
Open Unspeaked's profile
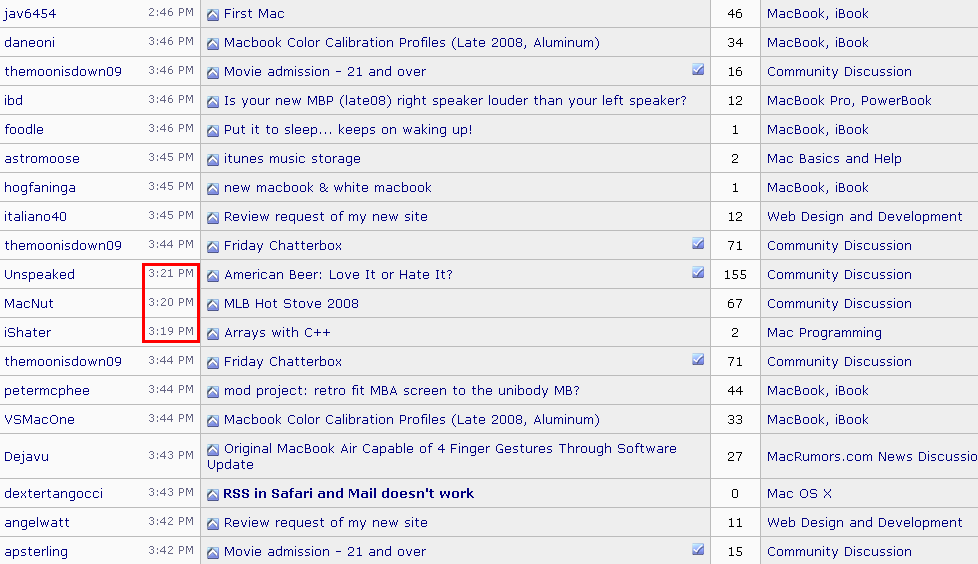tap(39, 275)
